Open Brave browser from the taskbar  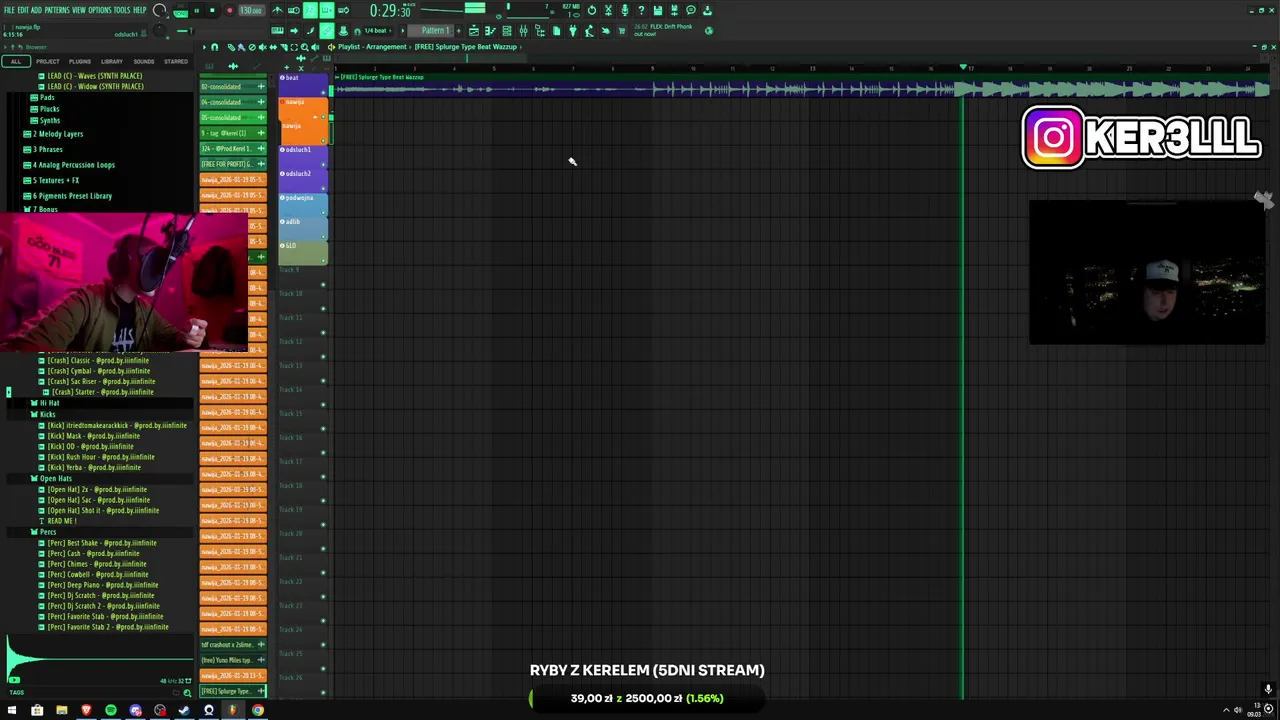pyautogui.click(x=86, y=710)
